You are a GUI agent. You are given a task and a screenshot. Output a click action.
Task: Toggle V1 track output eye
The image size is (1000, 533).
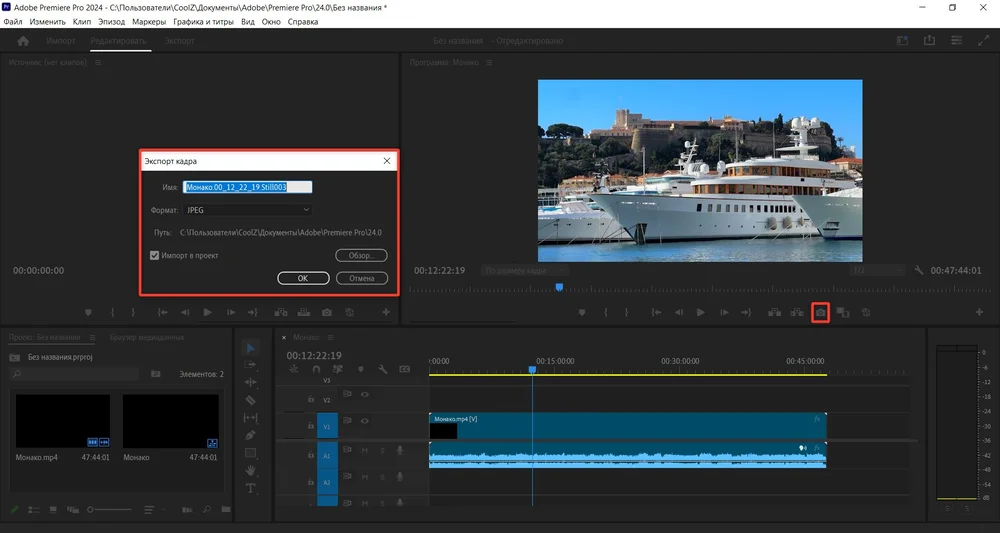364,422
